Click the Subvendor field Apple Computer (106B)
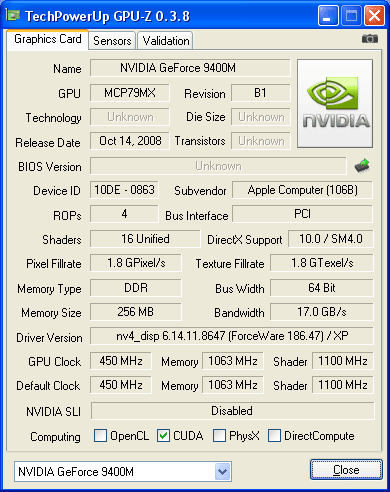The height and width of the screenshot is (492, 390). (302, 190)
